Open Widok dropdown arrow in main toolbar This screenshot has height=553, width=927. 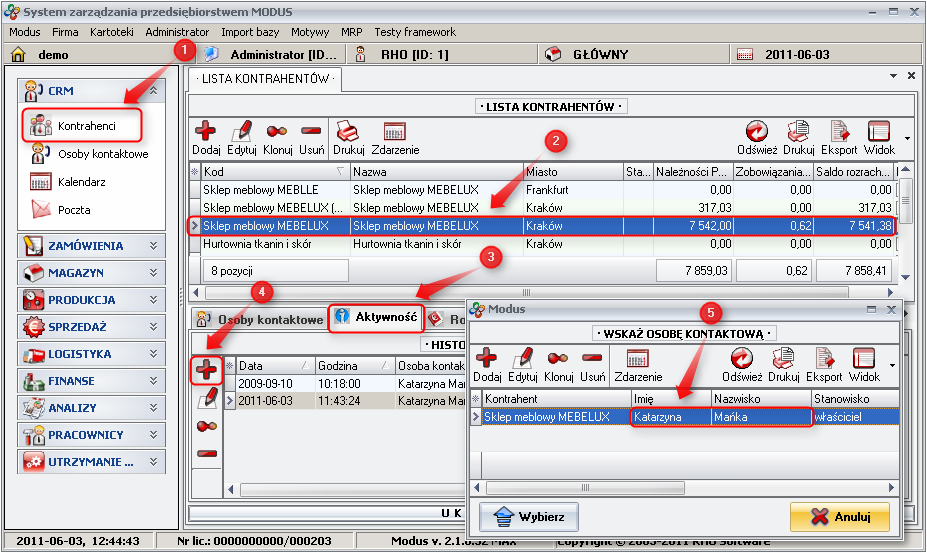point(907,137)
